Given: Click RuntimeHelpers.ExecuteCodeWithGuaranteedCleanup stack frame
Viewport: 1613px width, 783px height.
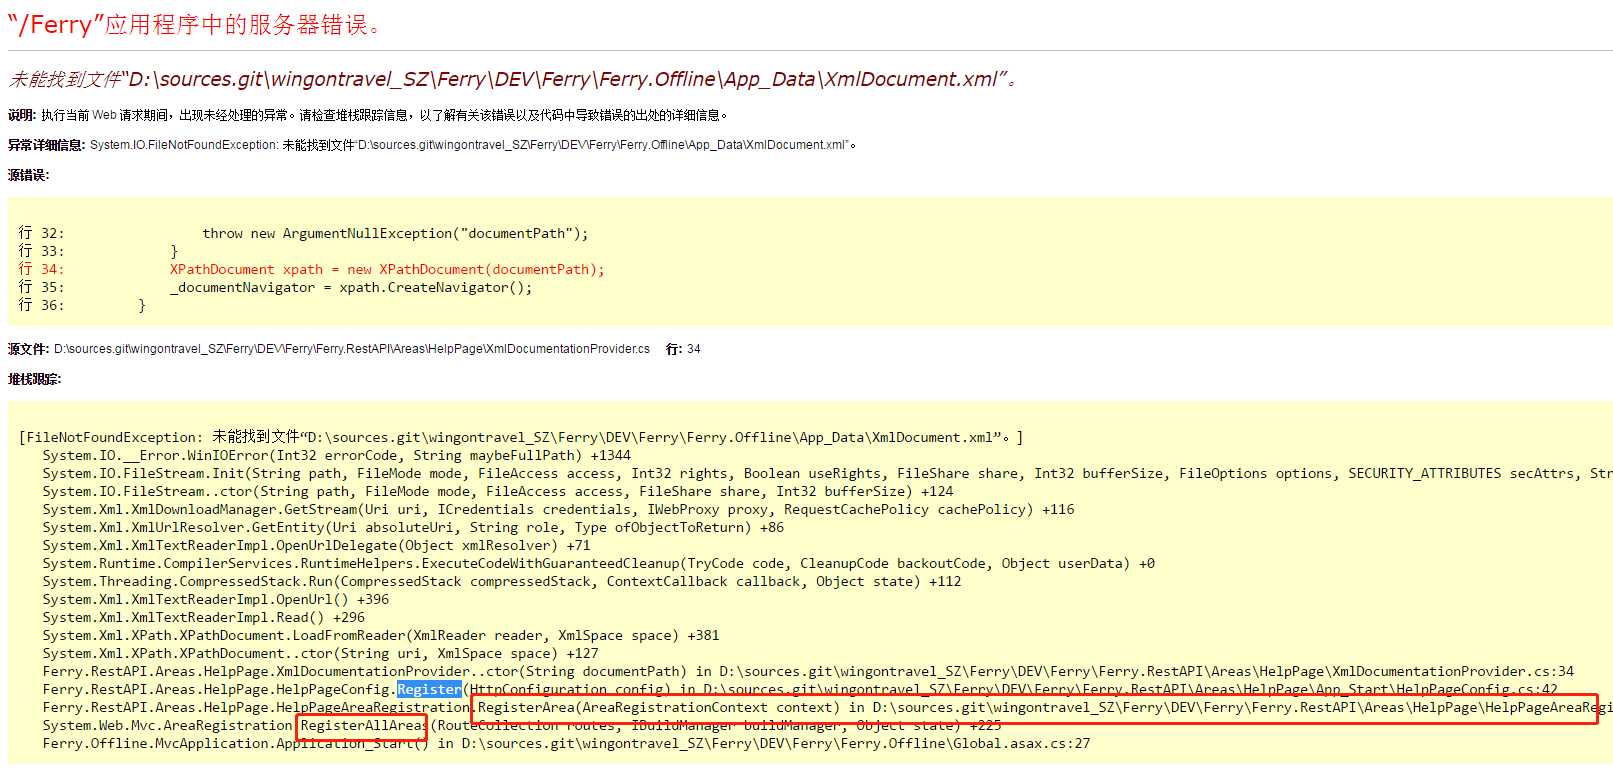Looking at the screenshot, I should click(x=598, y=563).
